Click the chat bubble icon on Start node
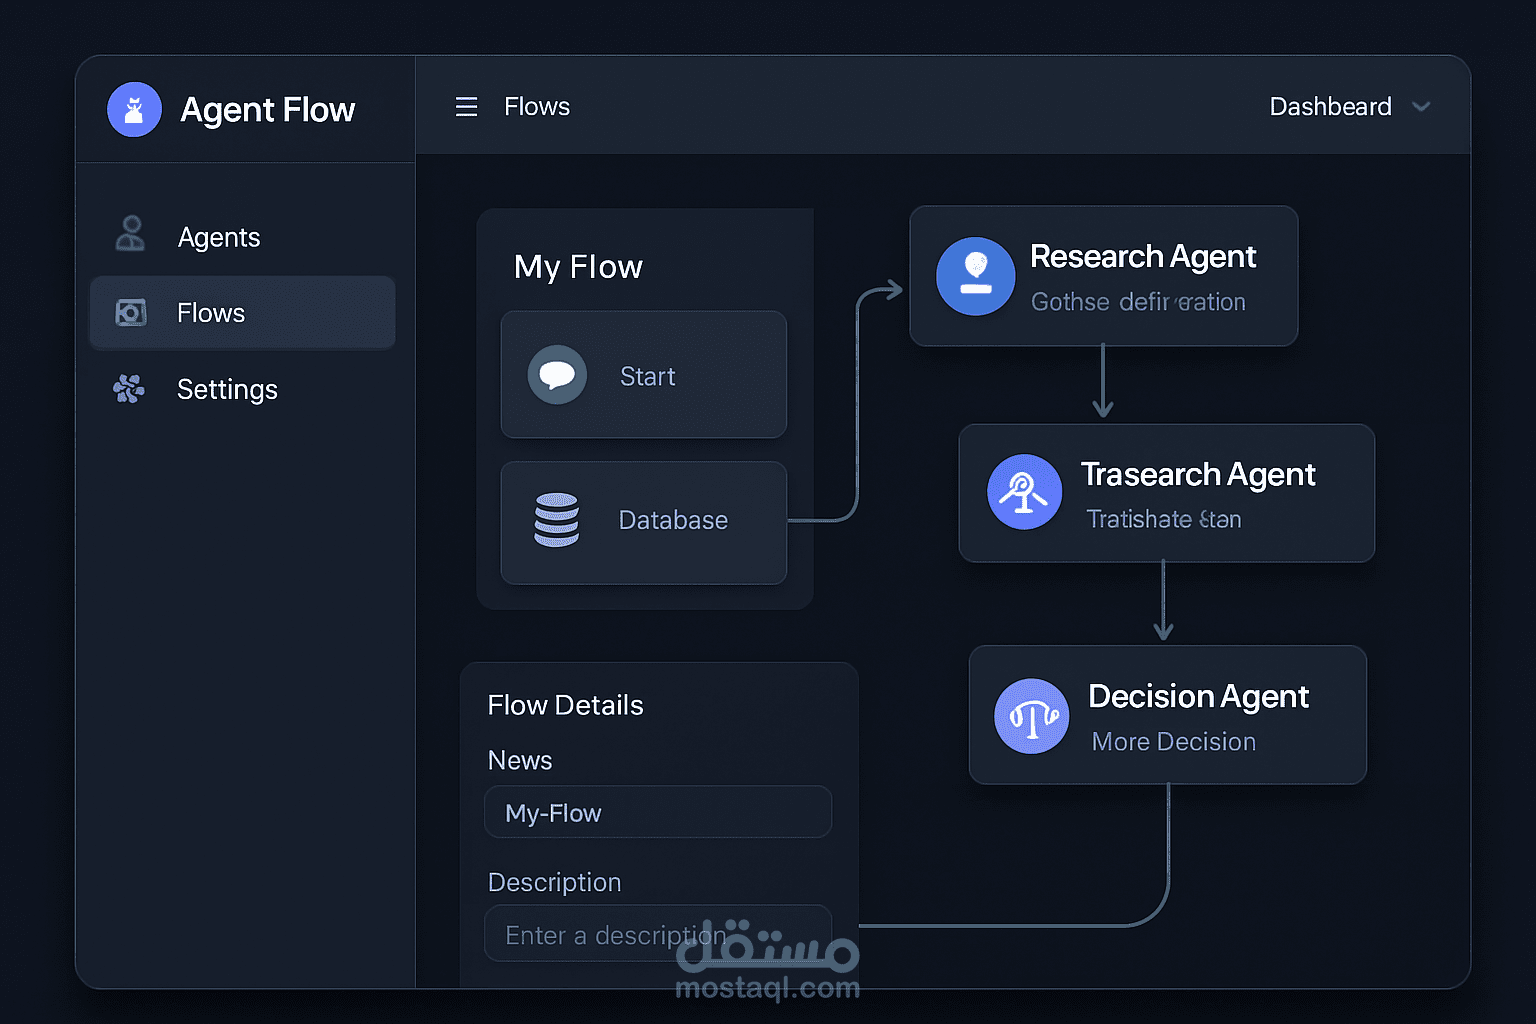Image resolution: width=1536 pixels, height=1024 pixels. 558,374
